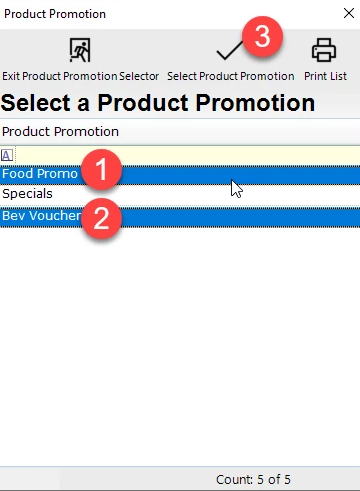Click the printer icon

324,50
